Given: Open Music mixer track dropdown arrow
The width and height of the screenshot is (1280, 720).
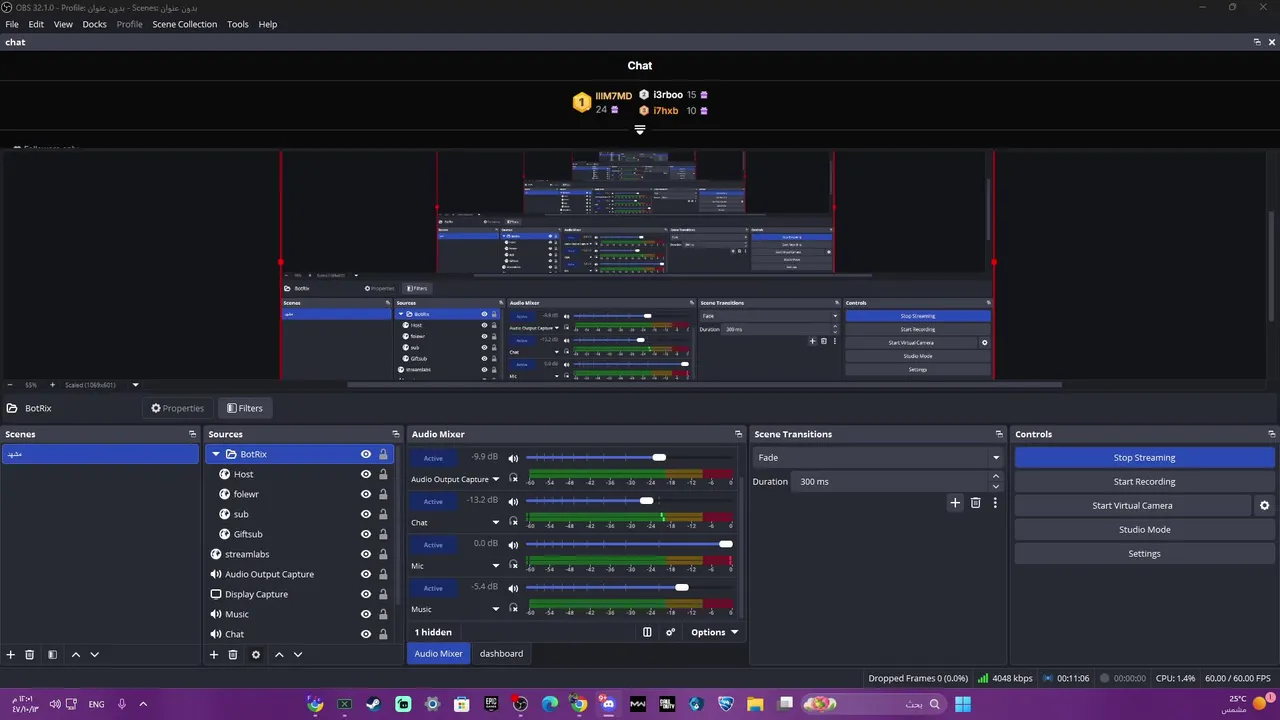Looking at the screenshot, I should click(495, 608).
